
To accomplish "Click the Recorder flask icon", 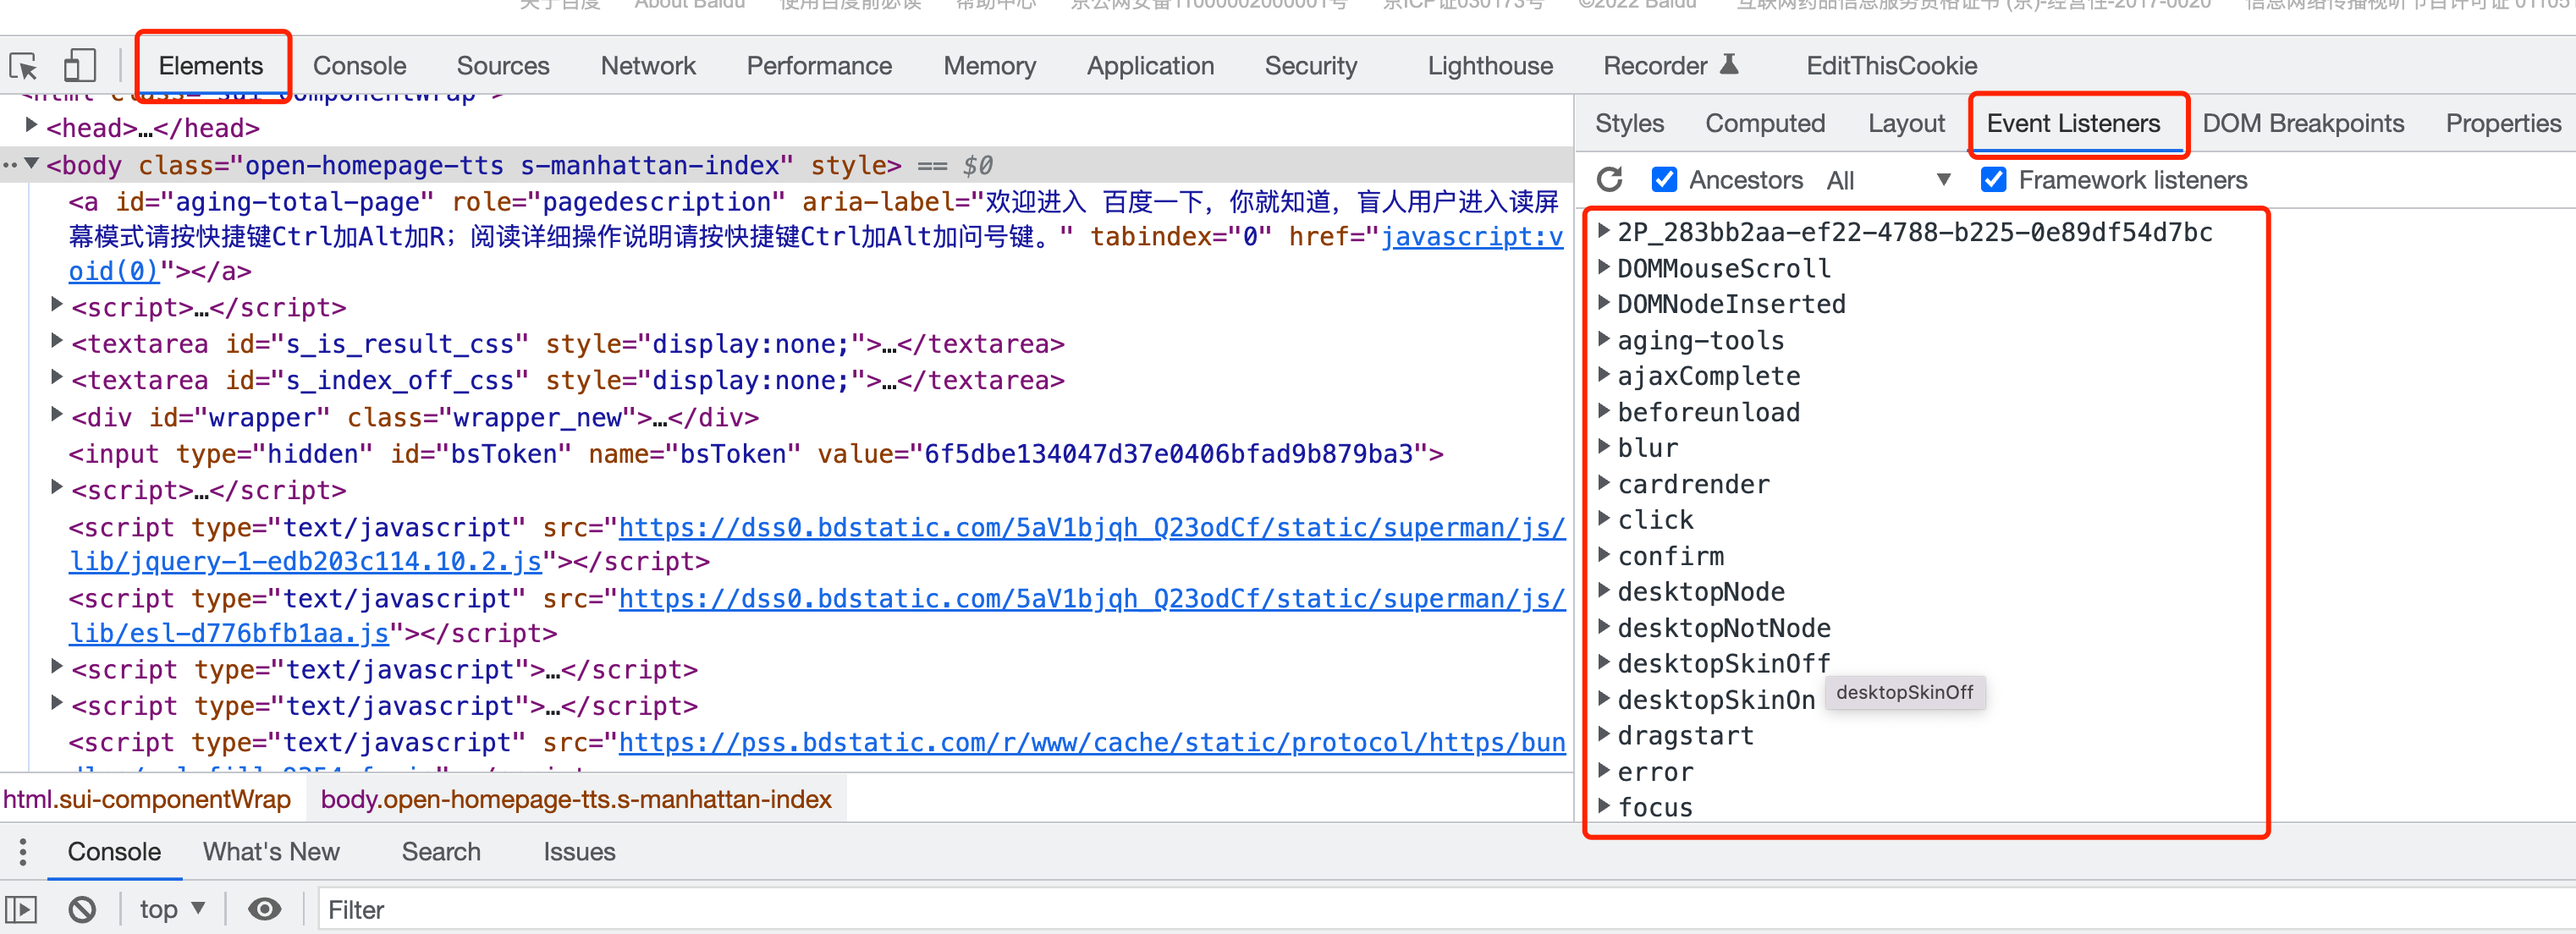I will (x=1729, y=65).
